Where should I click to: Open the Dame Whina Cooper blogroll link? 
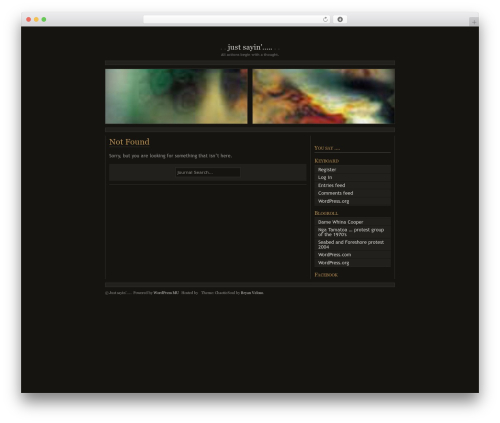pyautogui.click(x=340, y=222)
